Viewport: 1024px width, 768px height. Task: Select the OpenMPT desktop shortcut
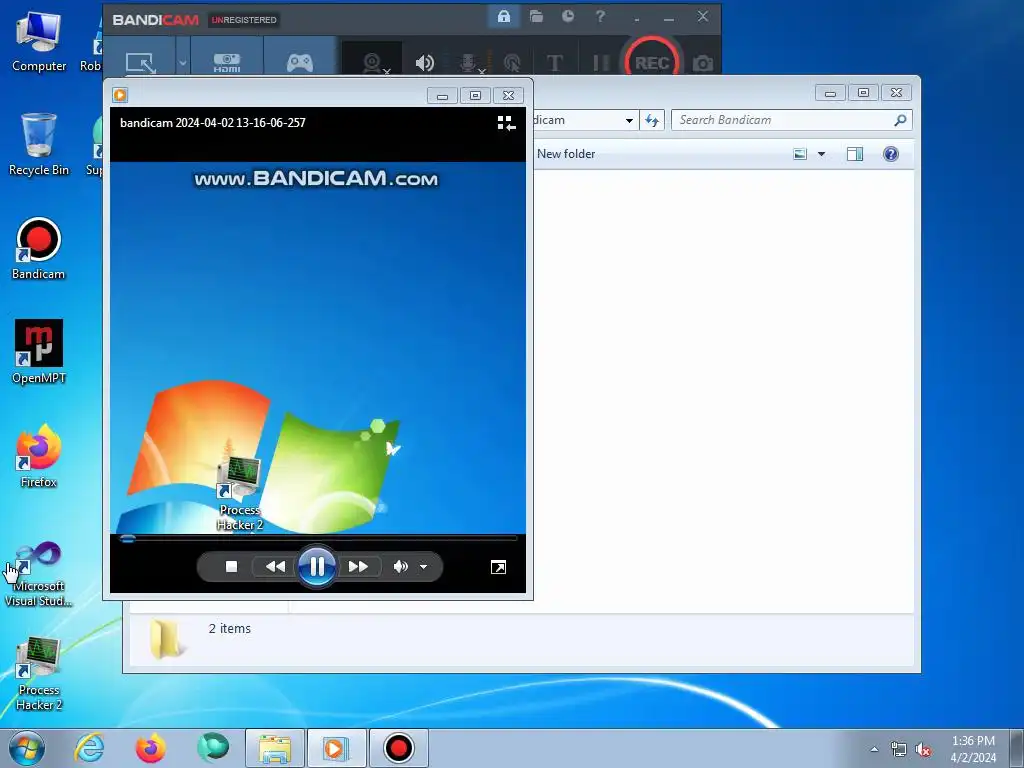[39, 352]
